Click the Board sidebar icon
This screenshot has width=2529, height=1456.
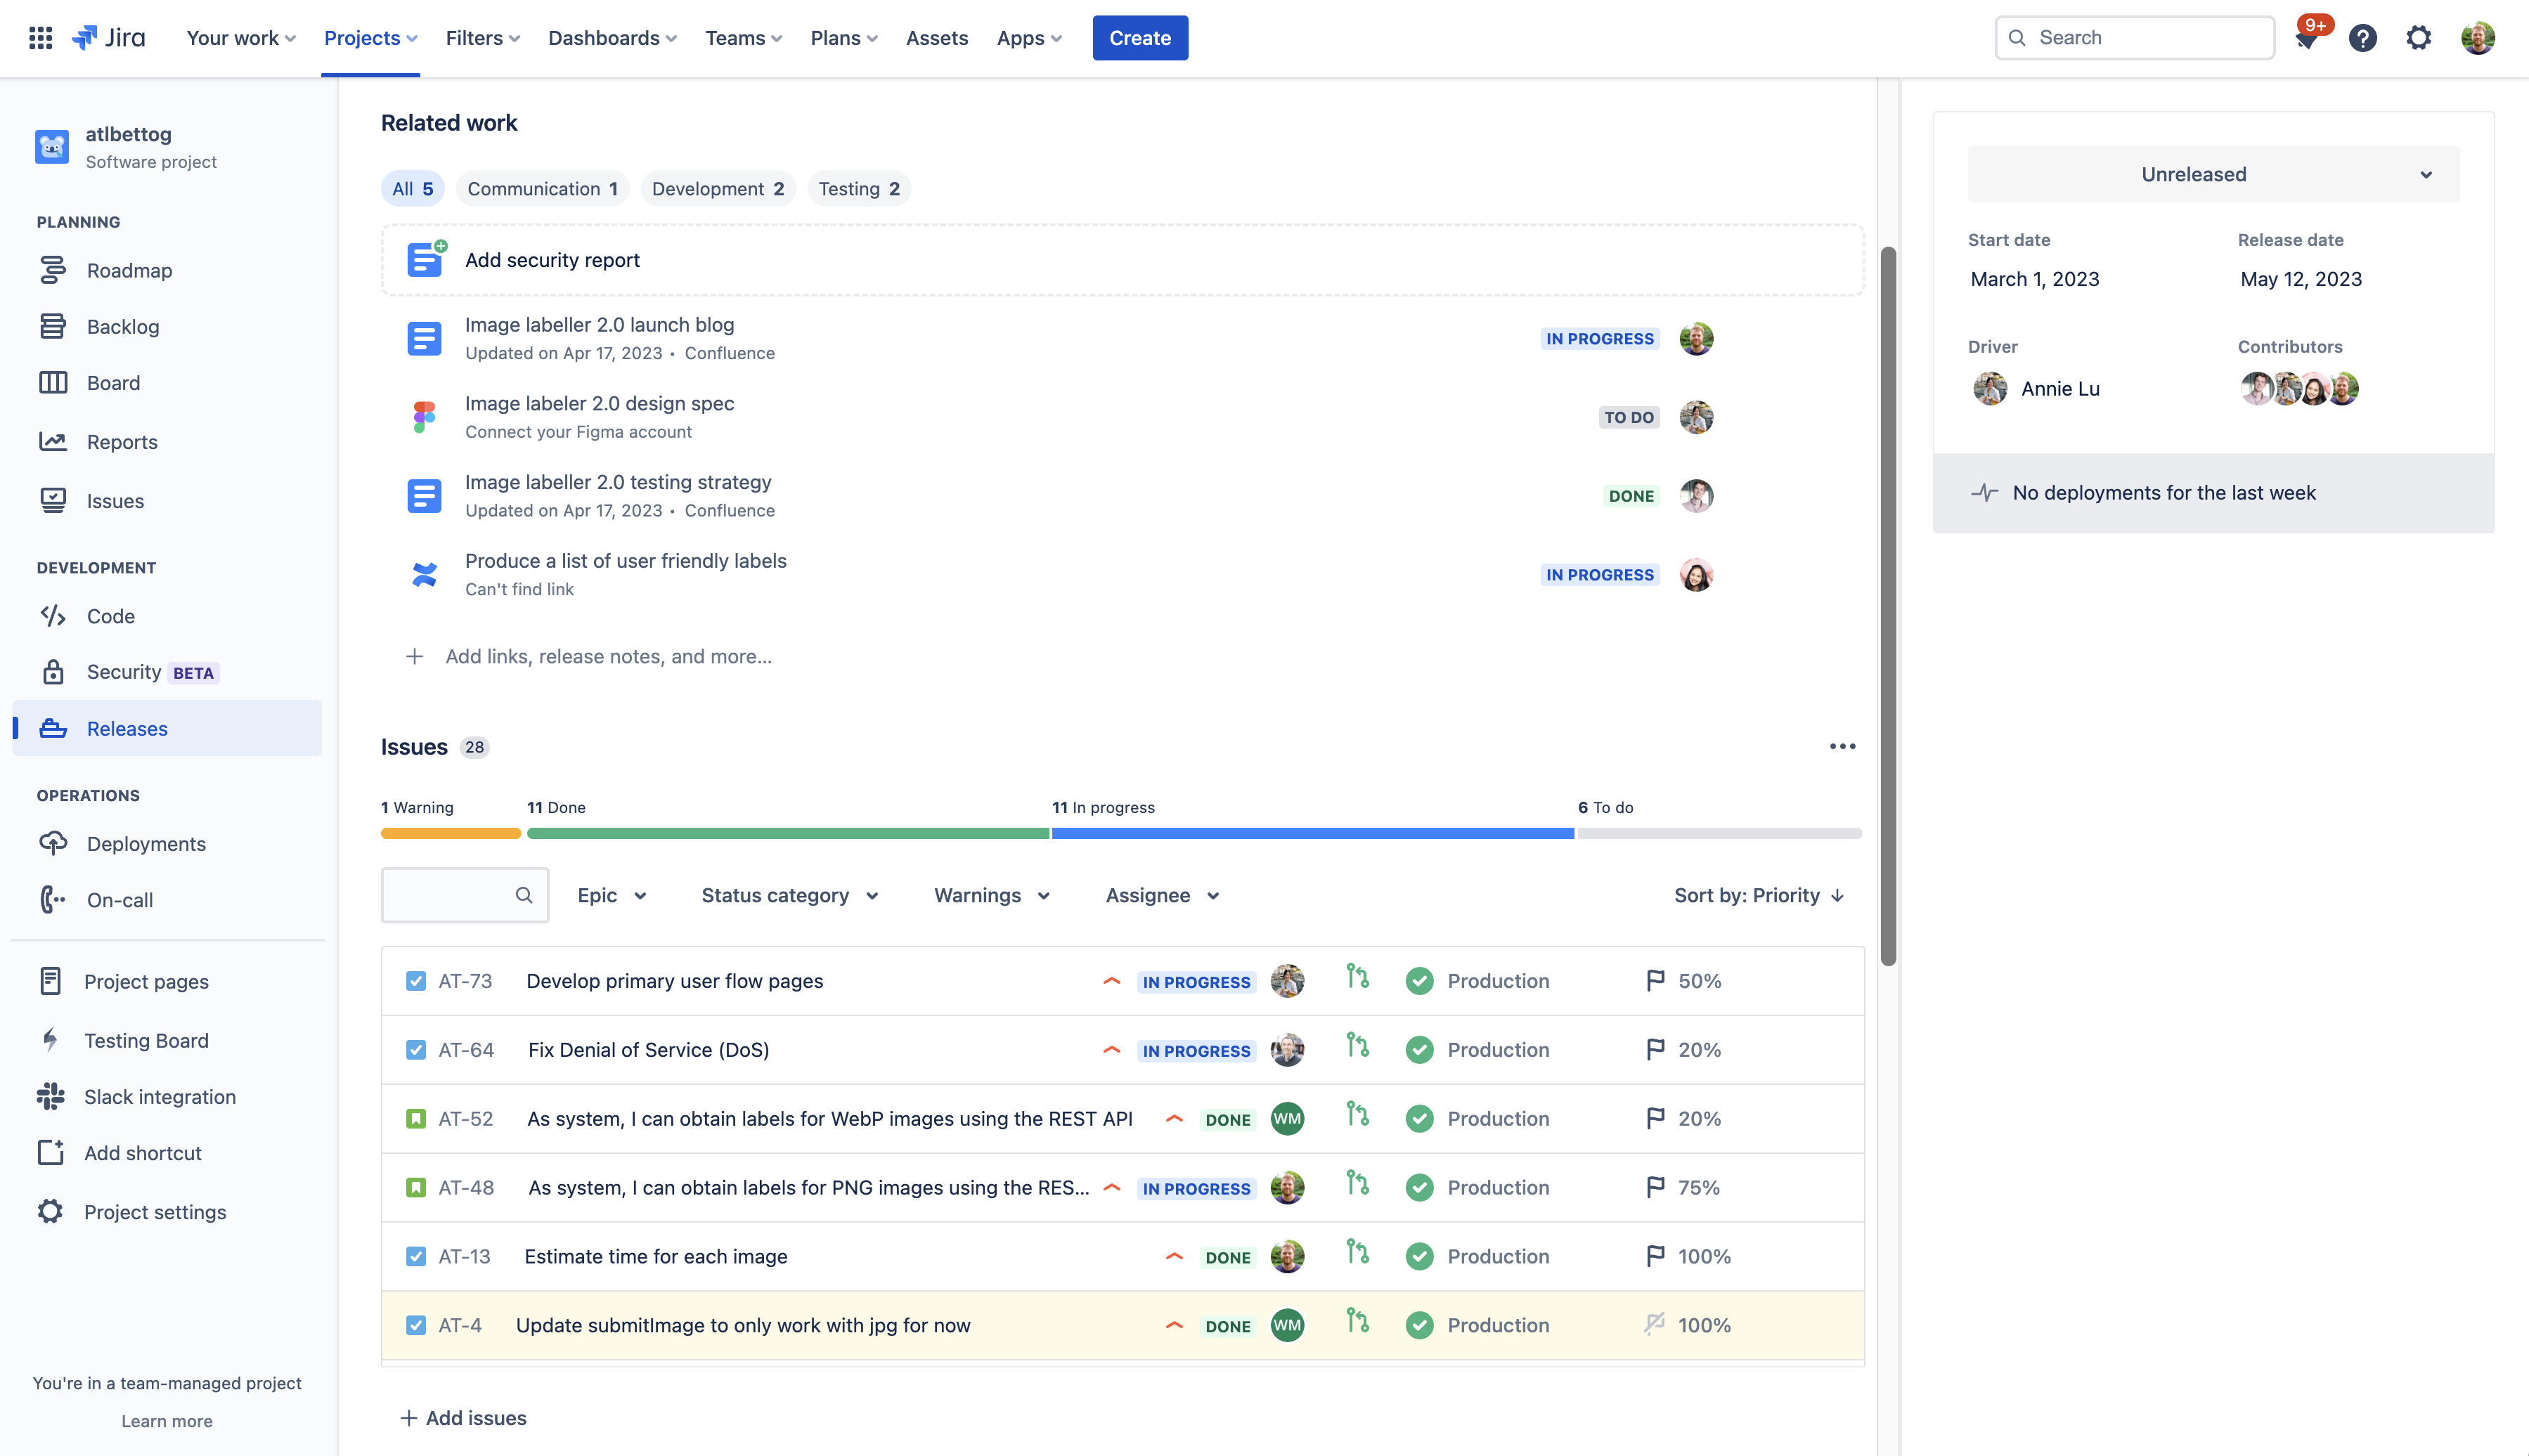click(x=53, y=383)
